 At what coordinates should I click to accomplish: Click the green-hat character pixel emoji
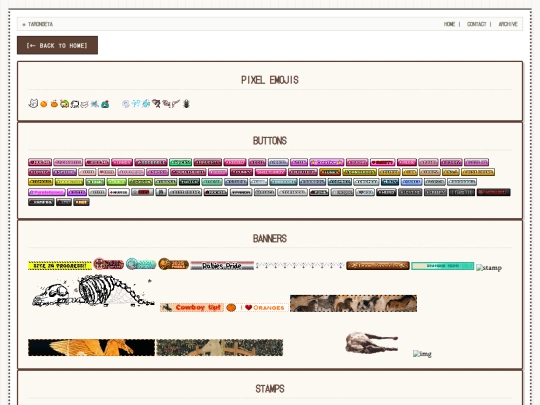point(64,104)
